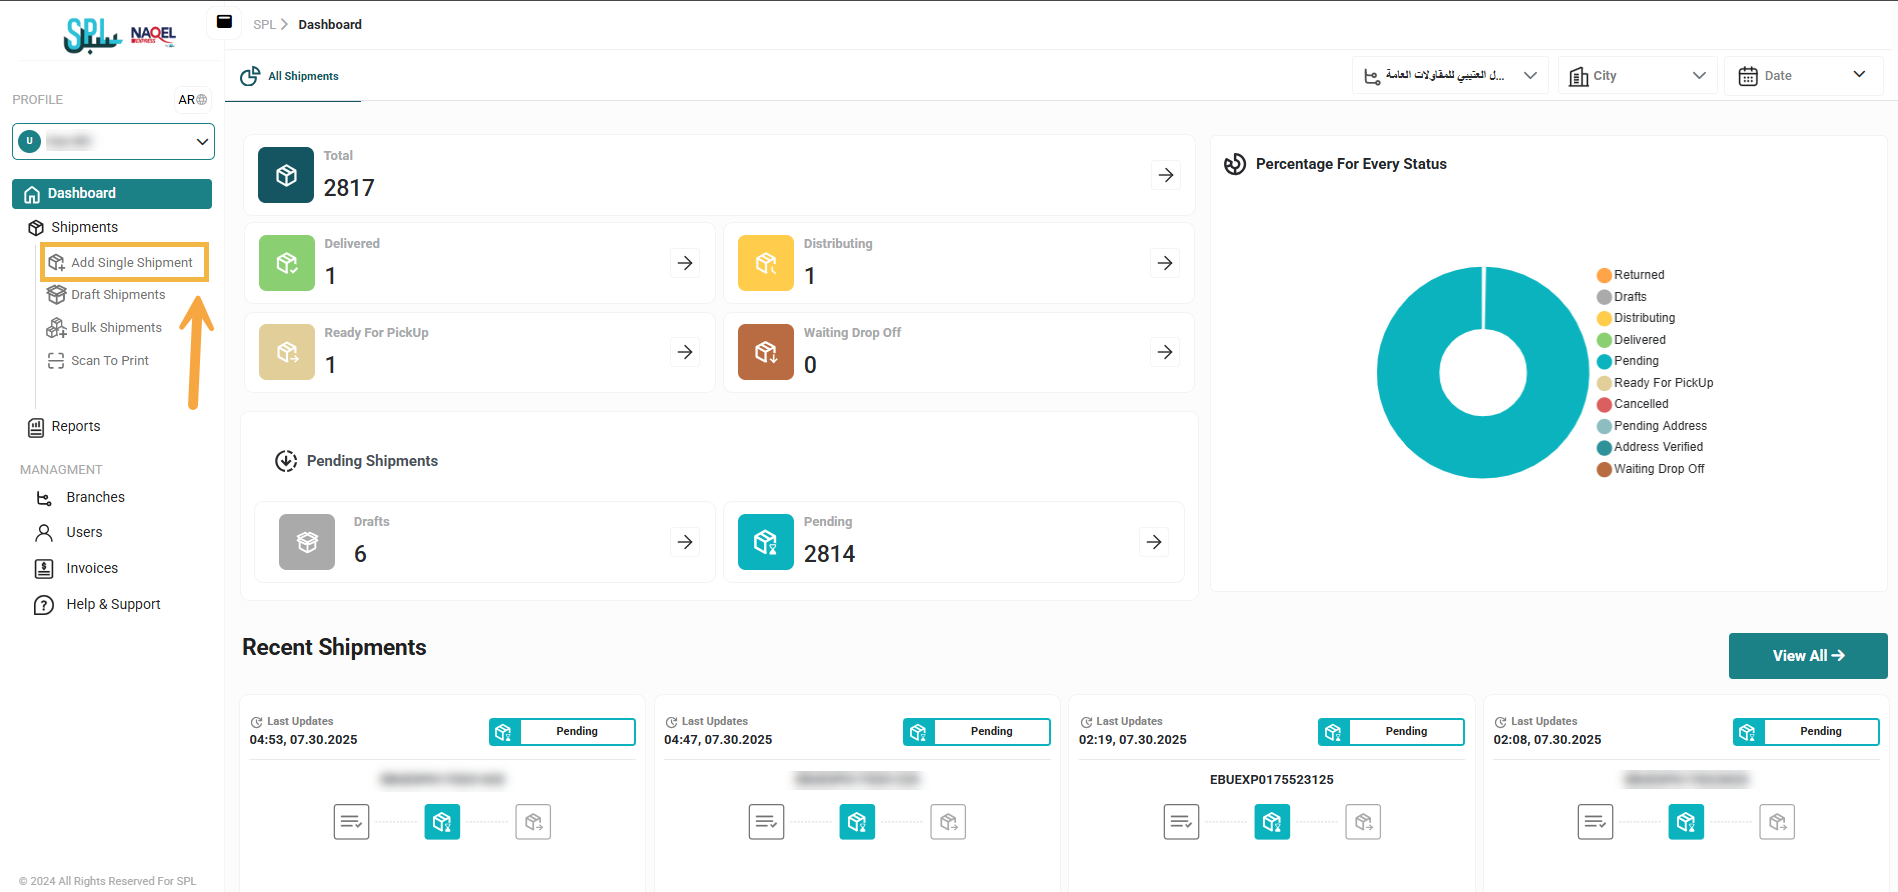The height and width of the screenshot is (892, 1898).
Task: Open arrow for Ready For PickUp card
Action: click(685, 352)
